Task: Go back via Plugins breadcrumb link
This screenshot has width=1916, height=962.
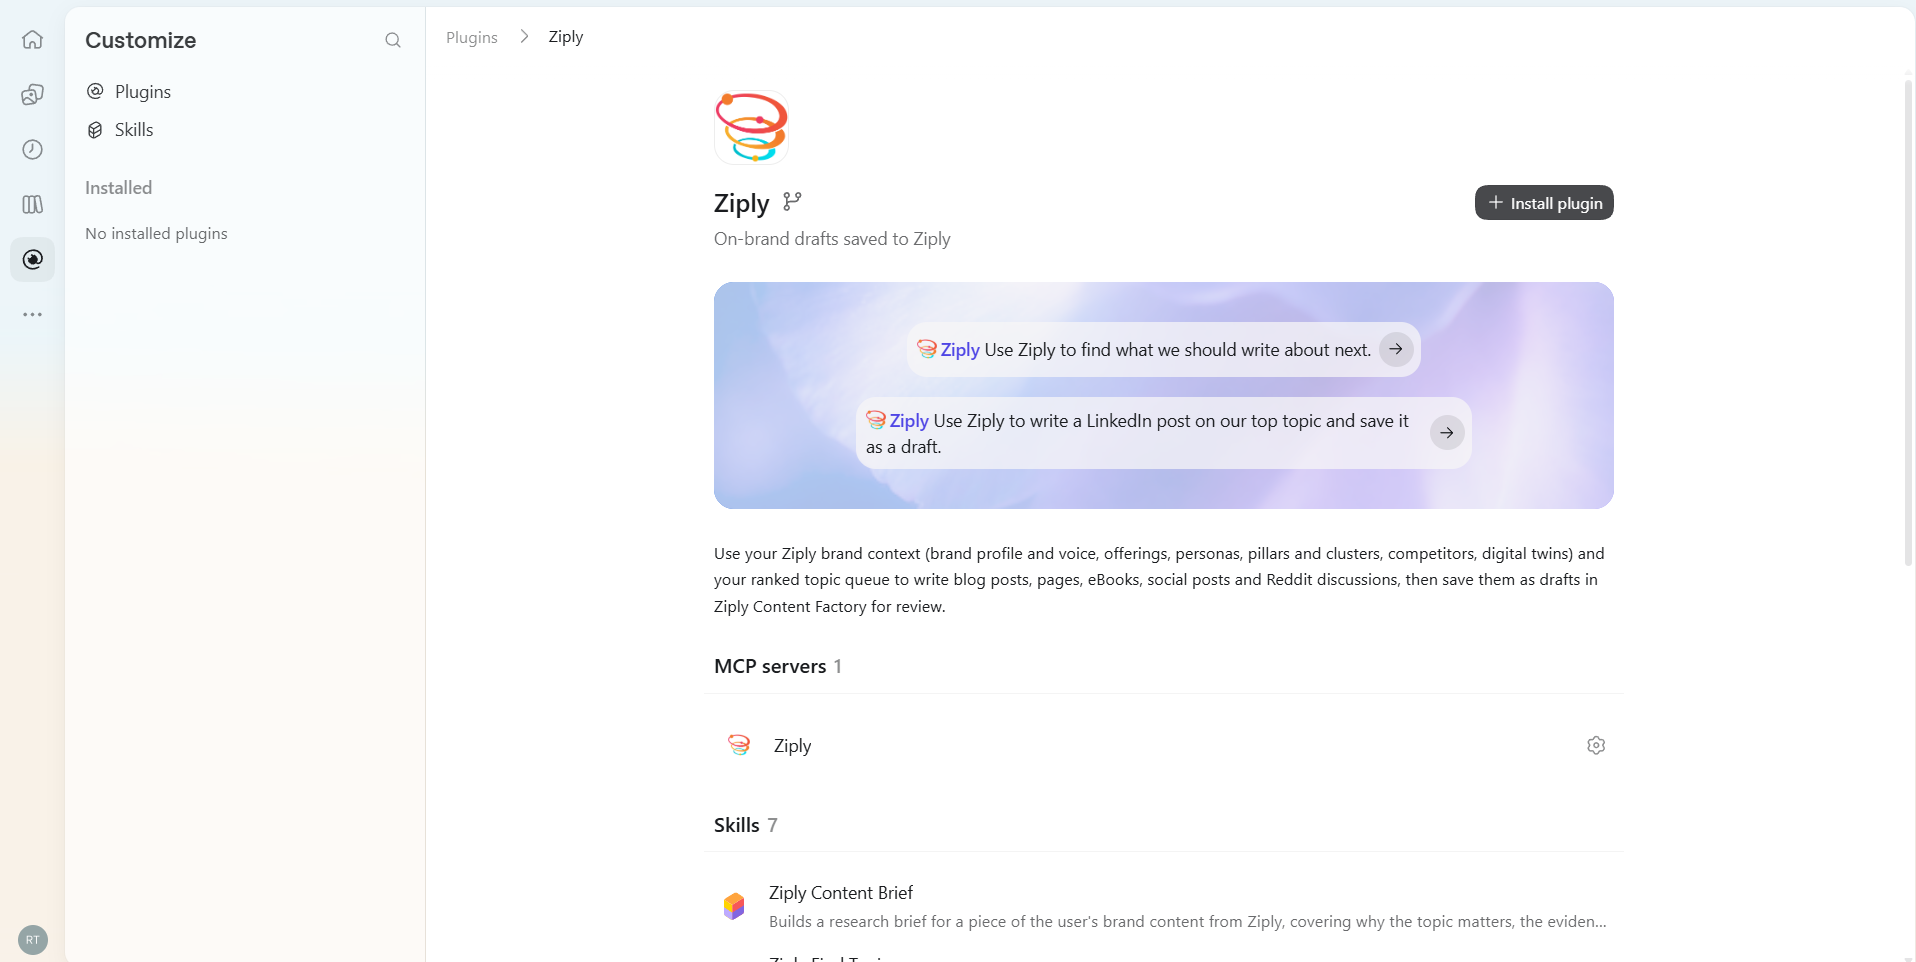Action: 472,37
